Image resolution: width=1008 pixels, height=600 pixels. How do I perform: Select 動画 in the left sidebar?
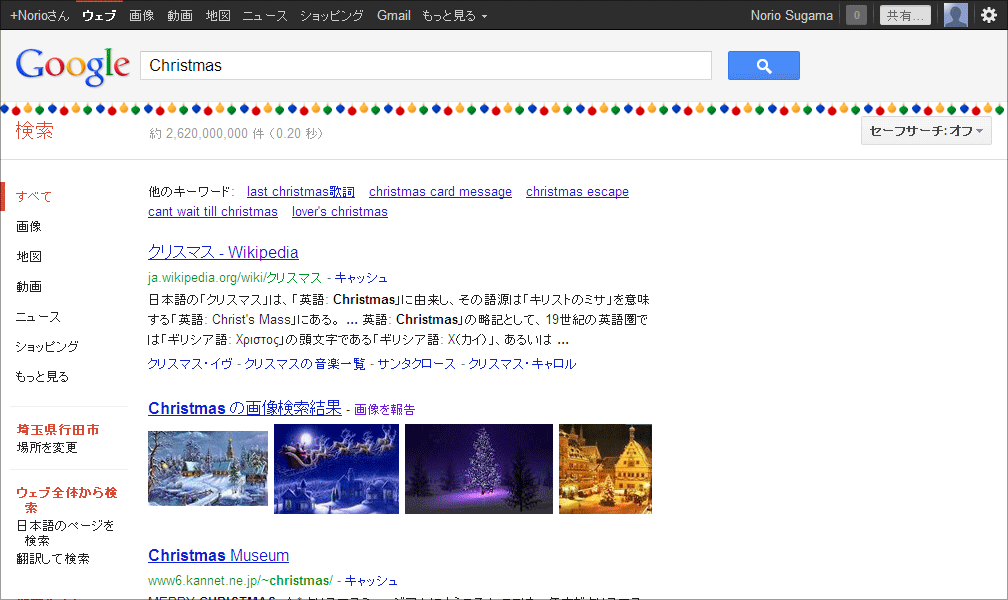point(29,287)
